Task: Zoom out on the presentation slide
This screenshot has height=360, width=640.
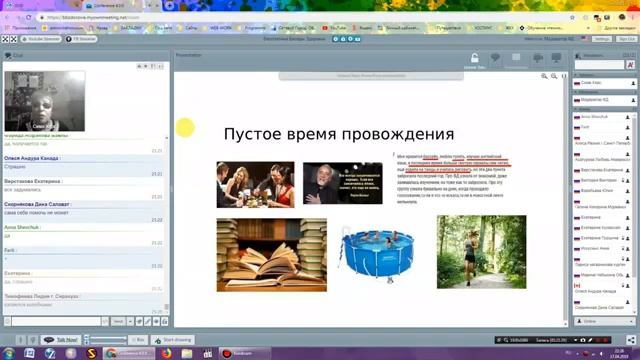Action: click(x=554, y=76)
